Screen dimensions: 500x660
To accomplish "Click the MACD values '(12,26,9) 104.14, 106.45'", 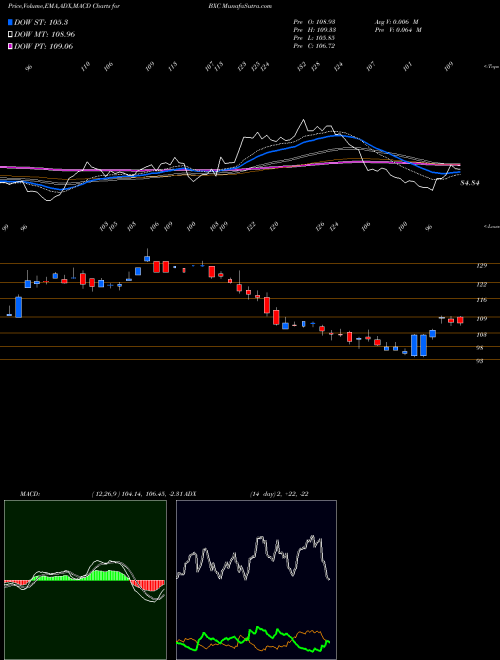I will click(x=127, y=494).
